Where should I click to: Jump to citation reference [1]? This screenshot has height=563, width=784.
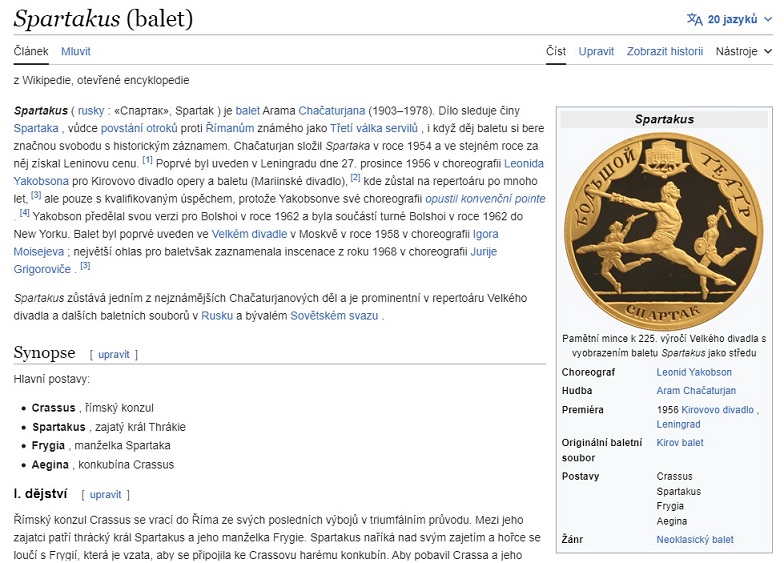click(x=147, y=160)
